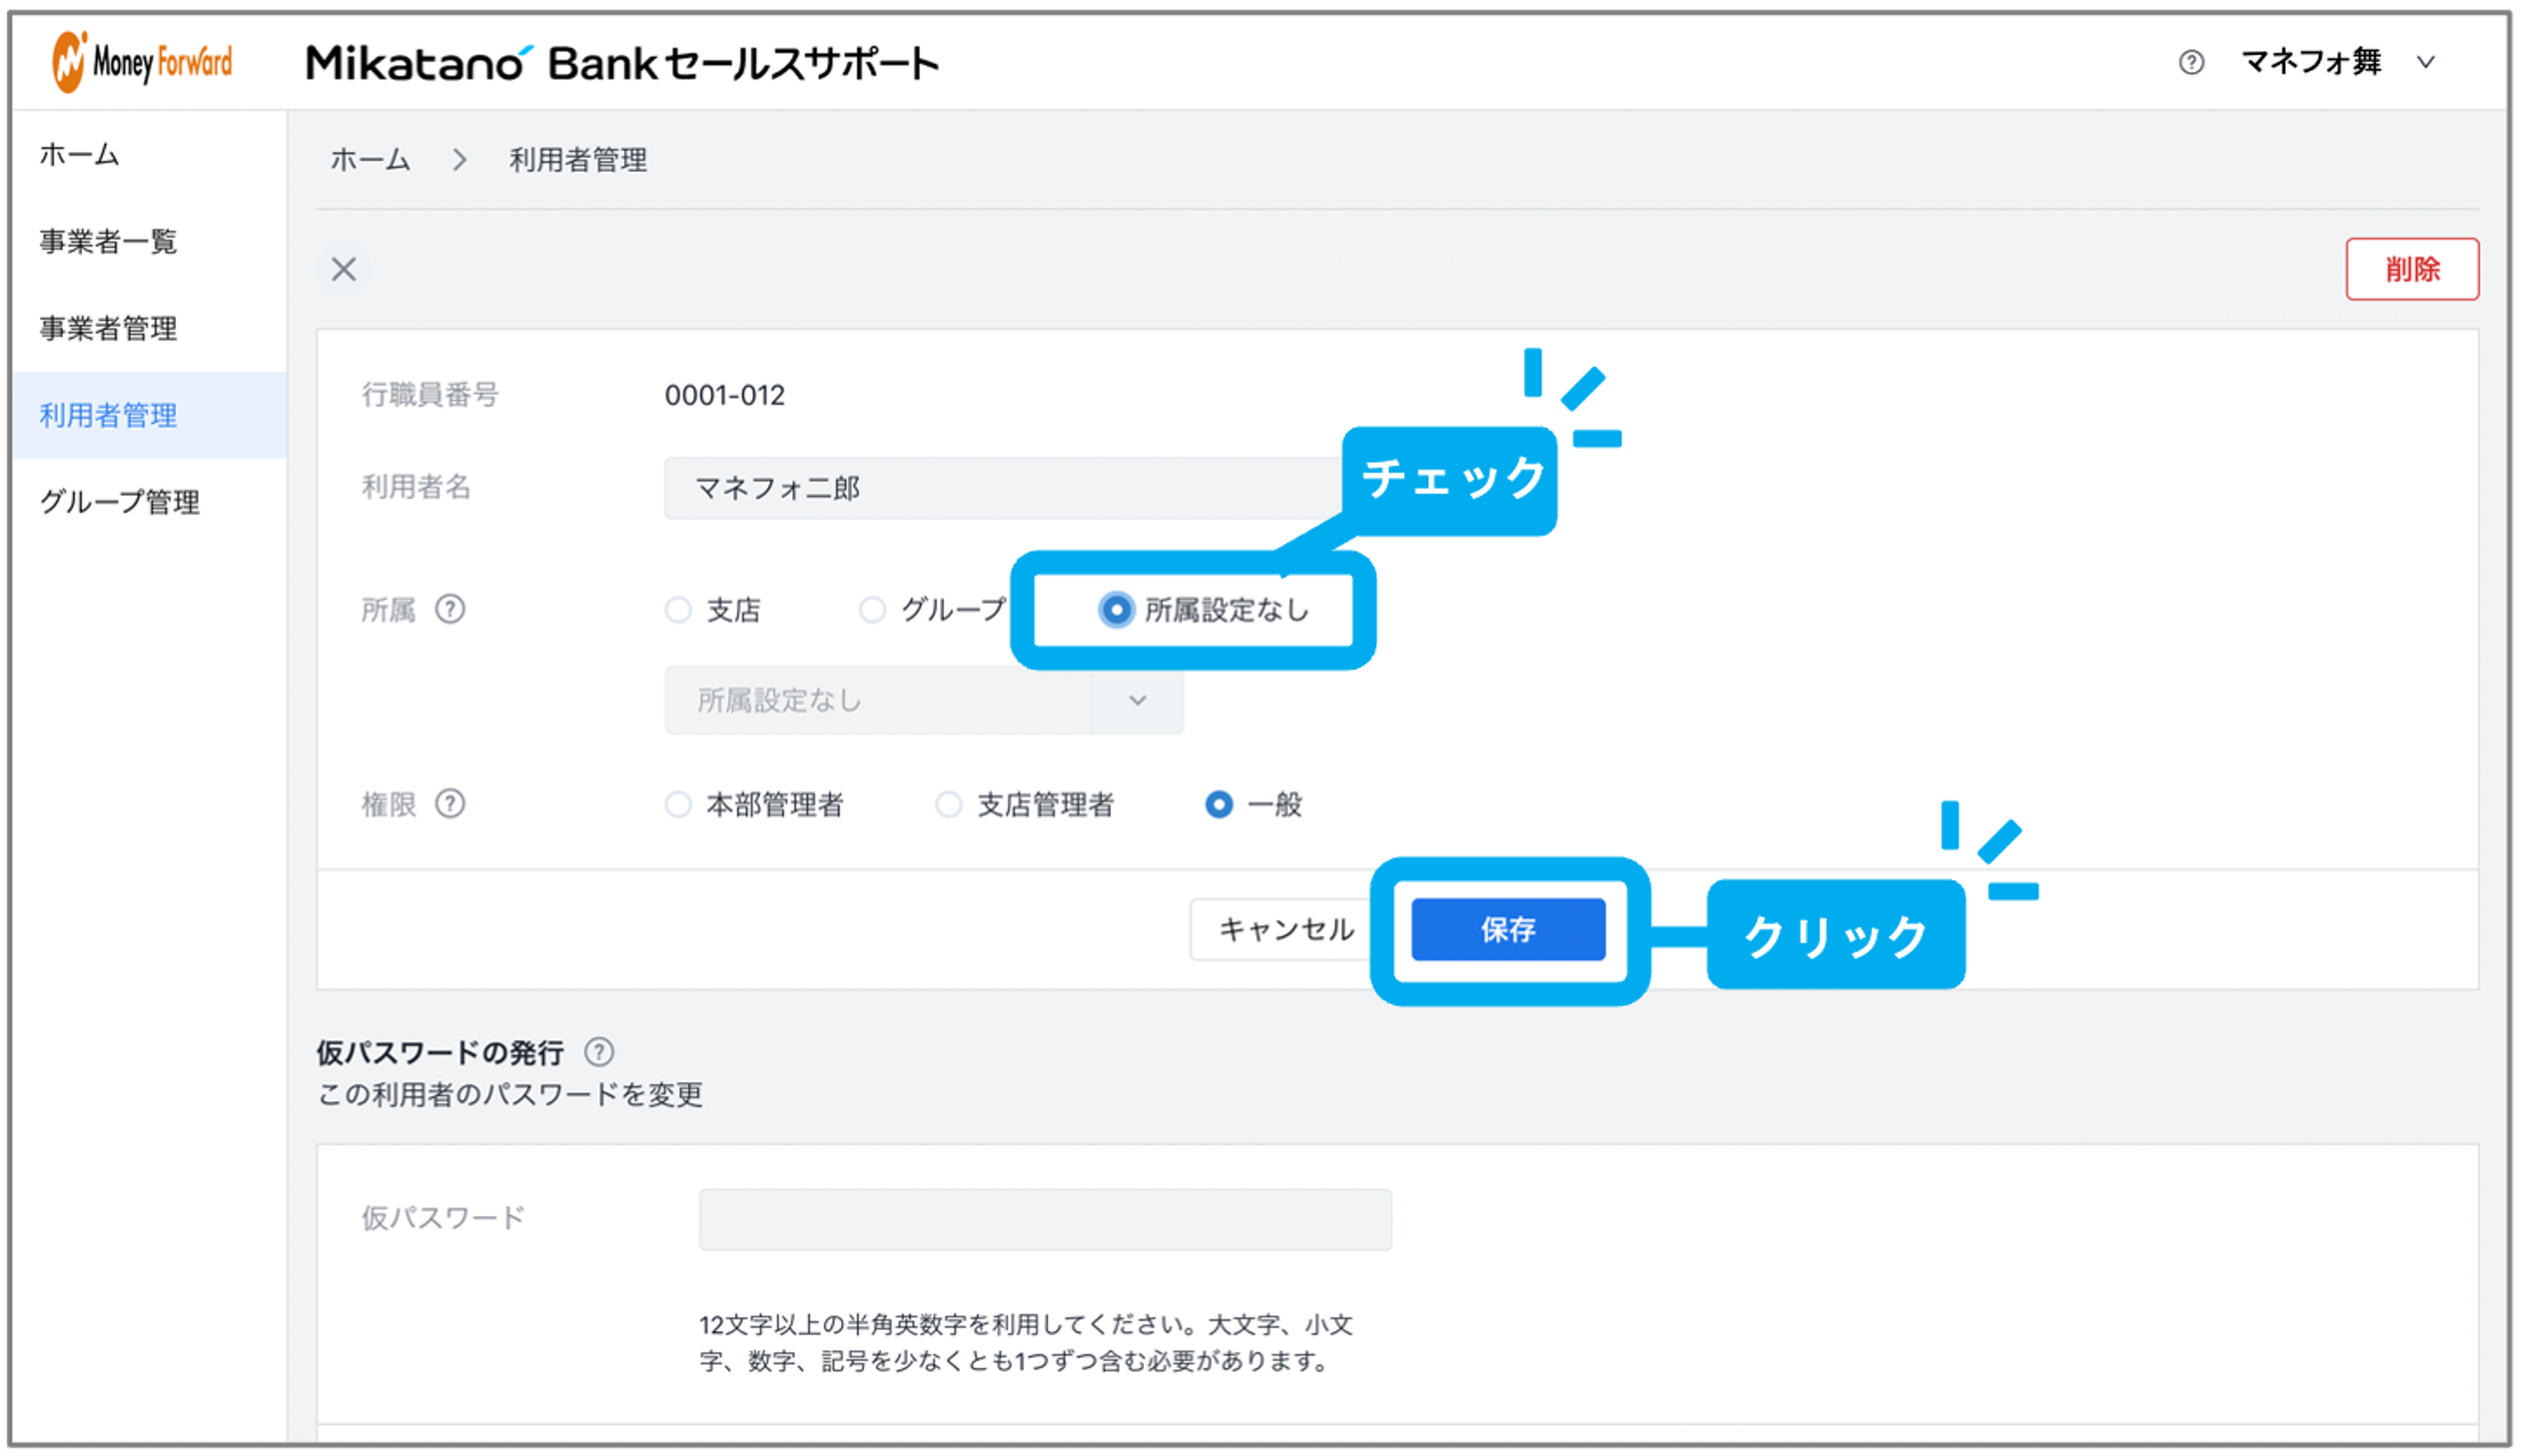Viewport: 2521px width, 1456px height.
Task: Click the 行職員番号 label
Action: (x=430, y=395)
